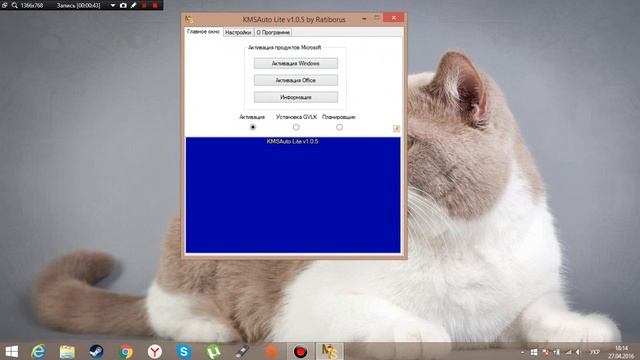Open the О Программе tab
Image resolution: width=640 pixels, height=360 pixels.
tap(273, 32)
